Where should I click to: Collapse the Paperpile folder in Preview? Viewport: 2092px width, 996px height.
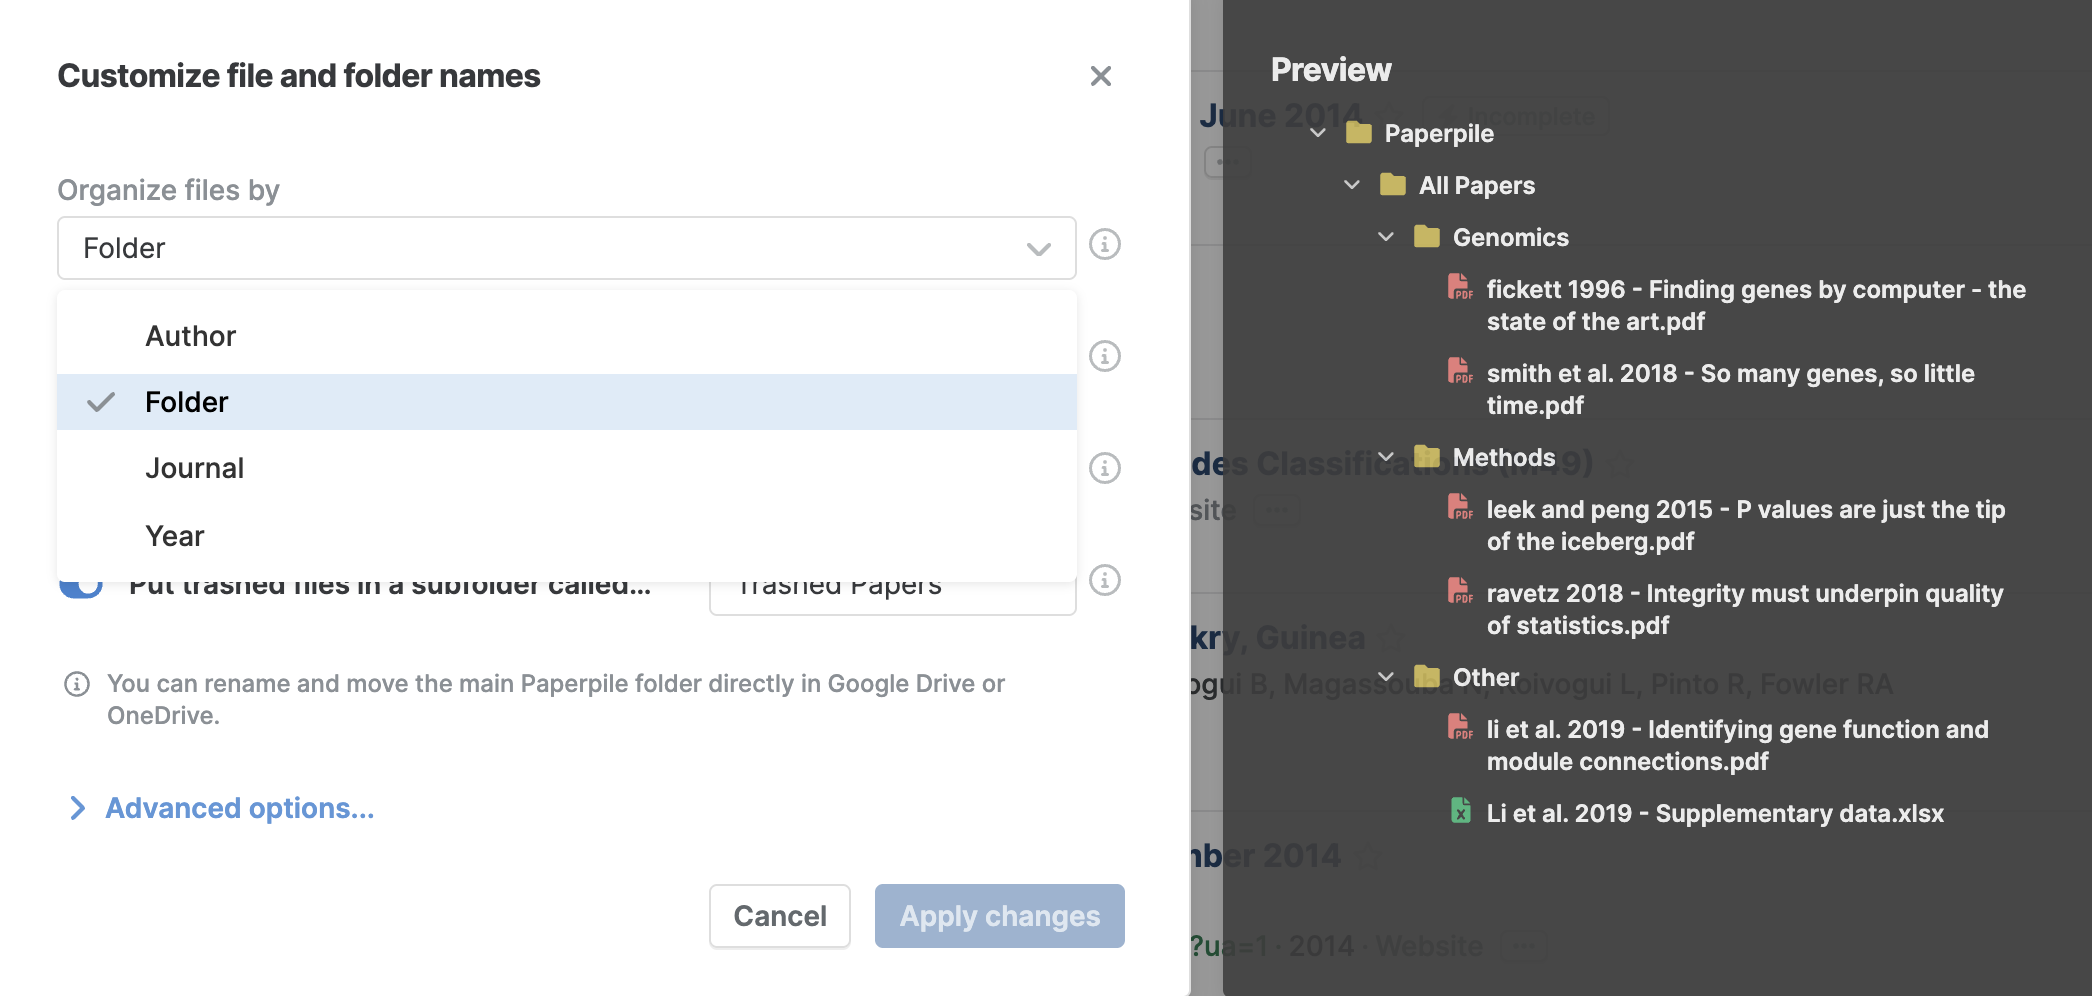1318,133
